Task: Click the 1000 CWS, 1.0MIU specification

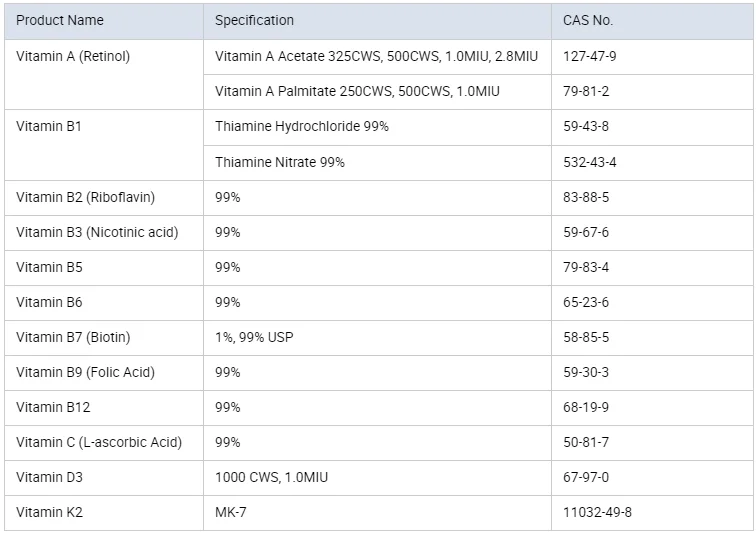Action: pyautogui.click(x=271, y=477)
